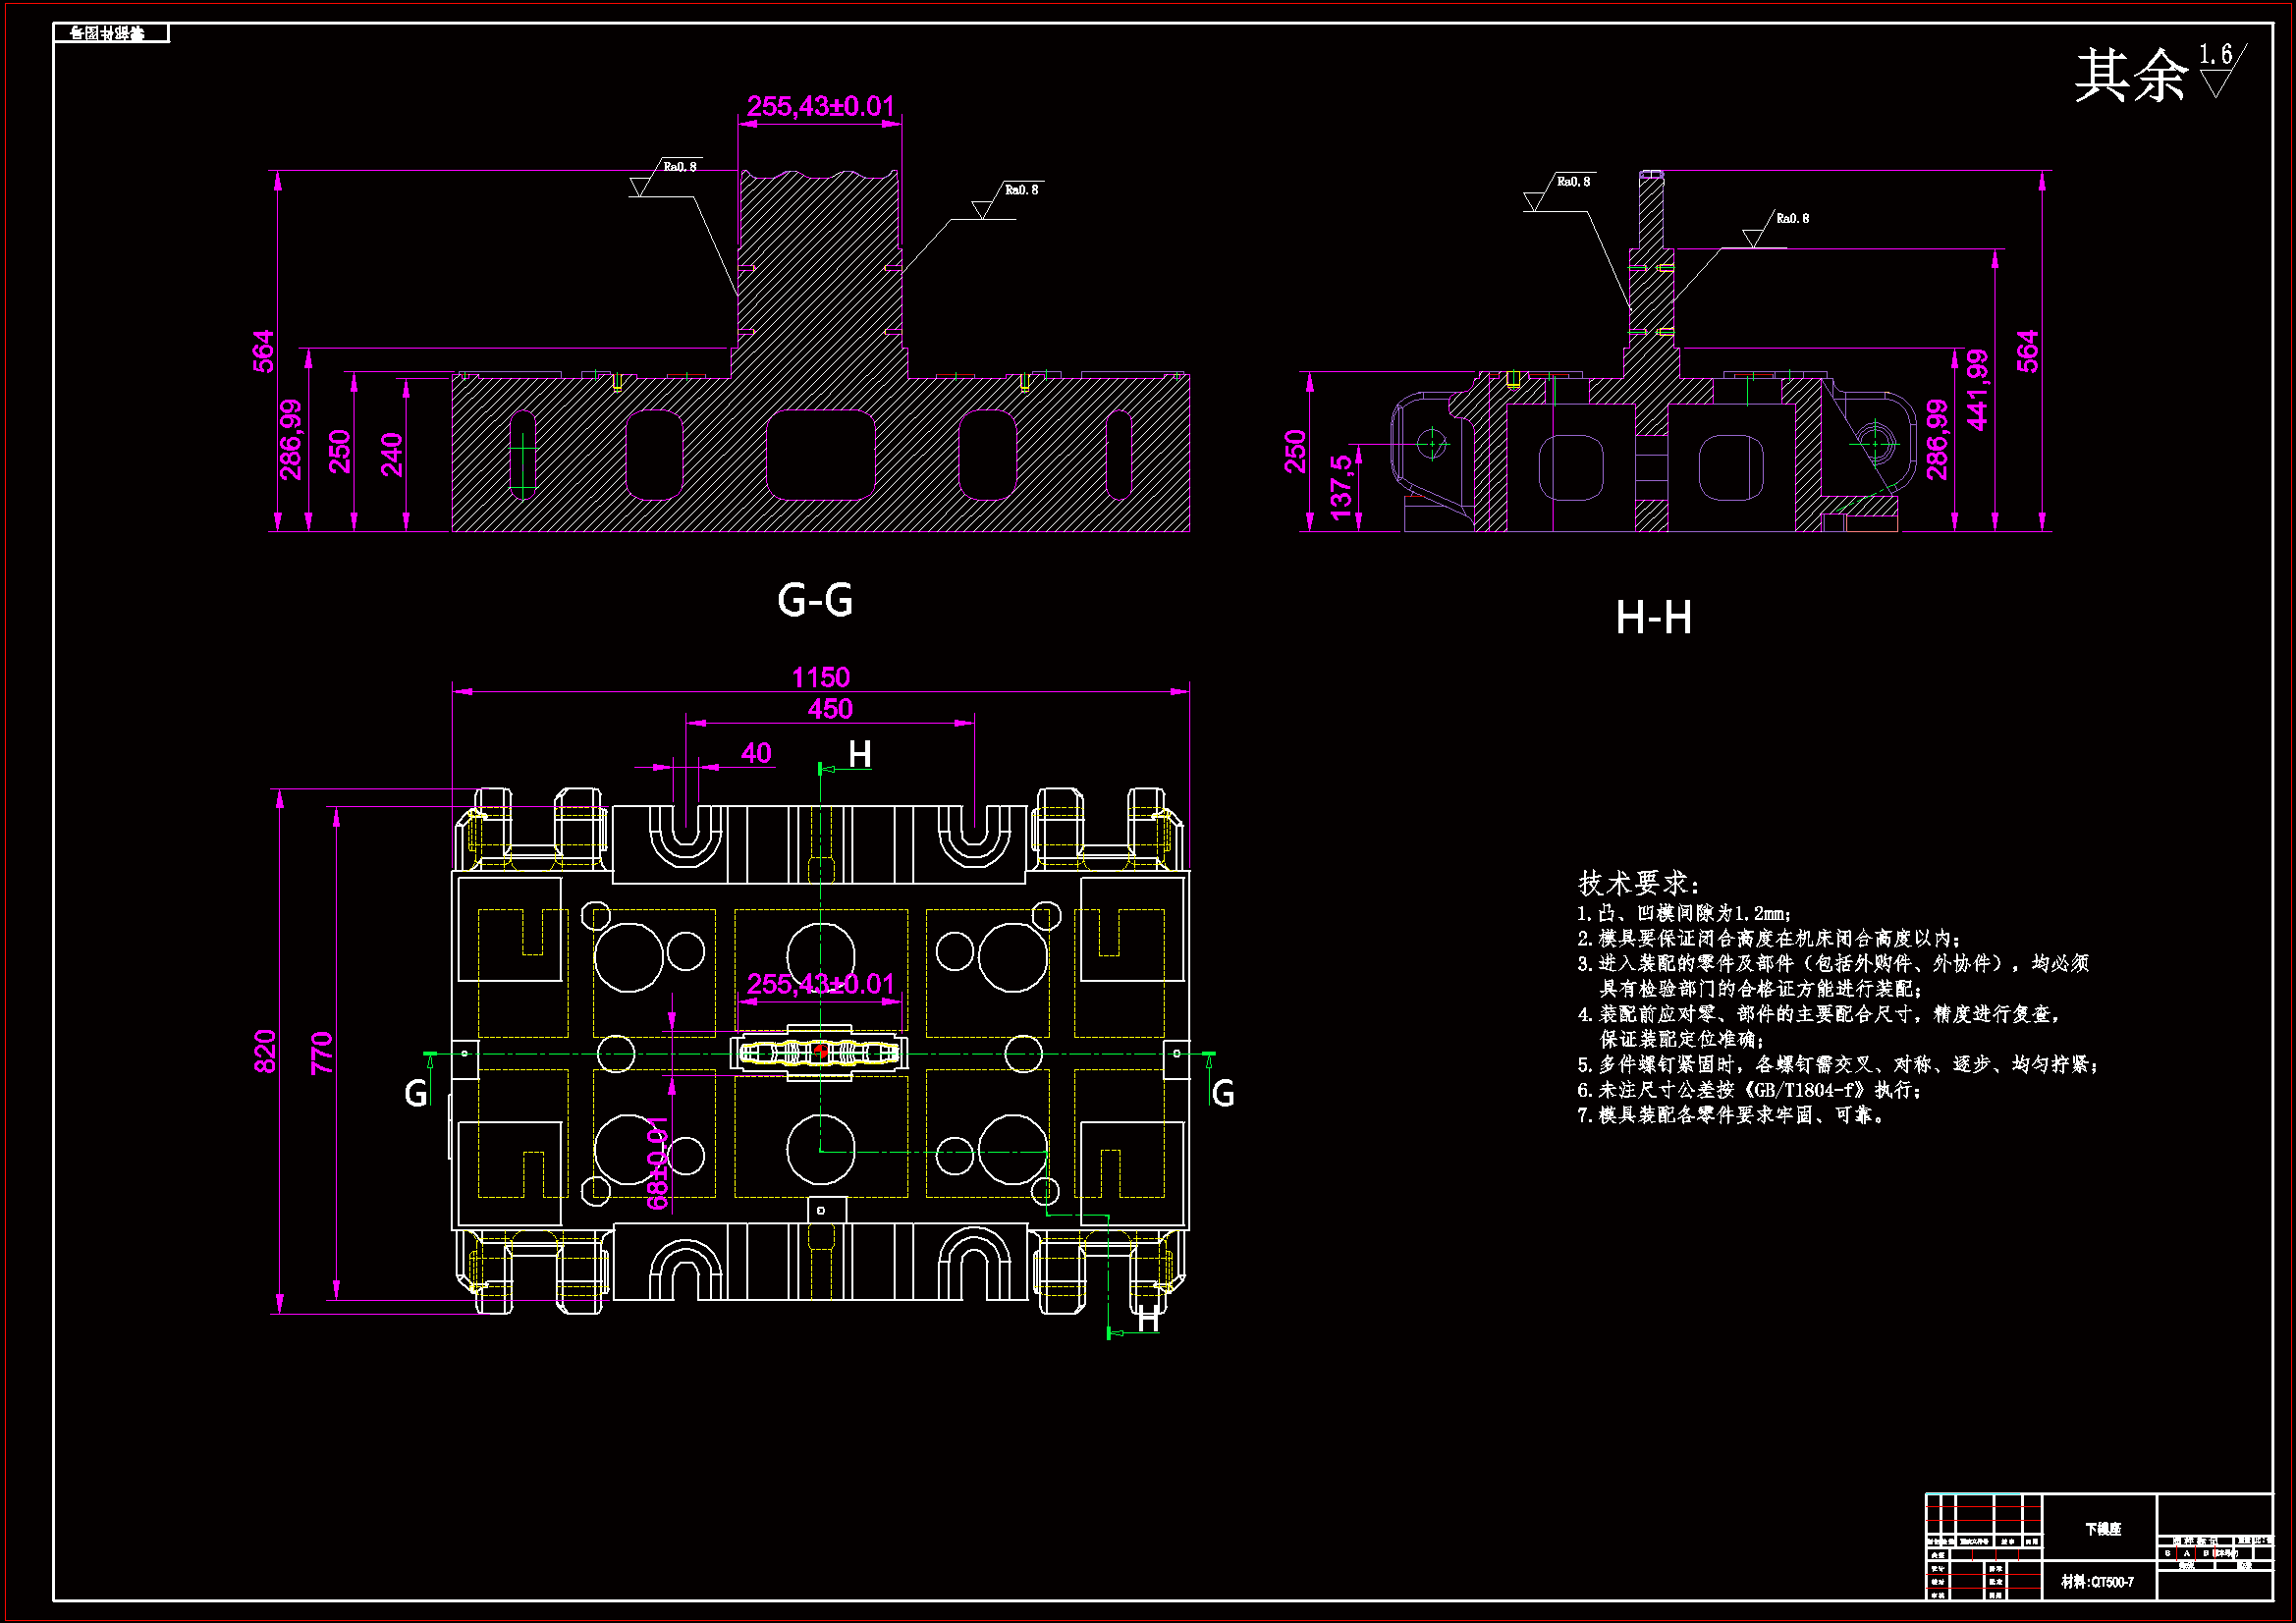Click the 820 vertical dimension text

pos(265,1051)
